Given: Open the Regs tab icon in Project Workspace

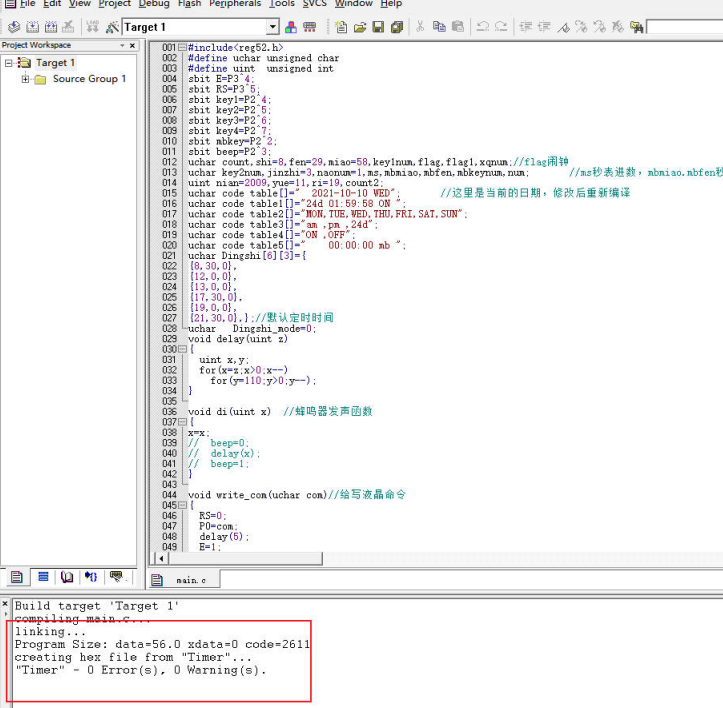Looking at the screenshot, I should pos(43,577).
